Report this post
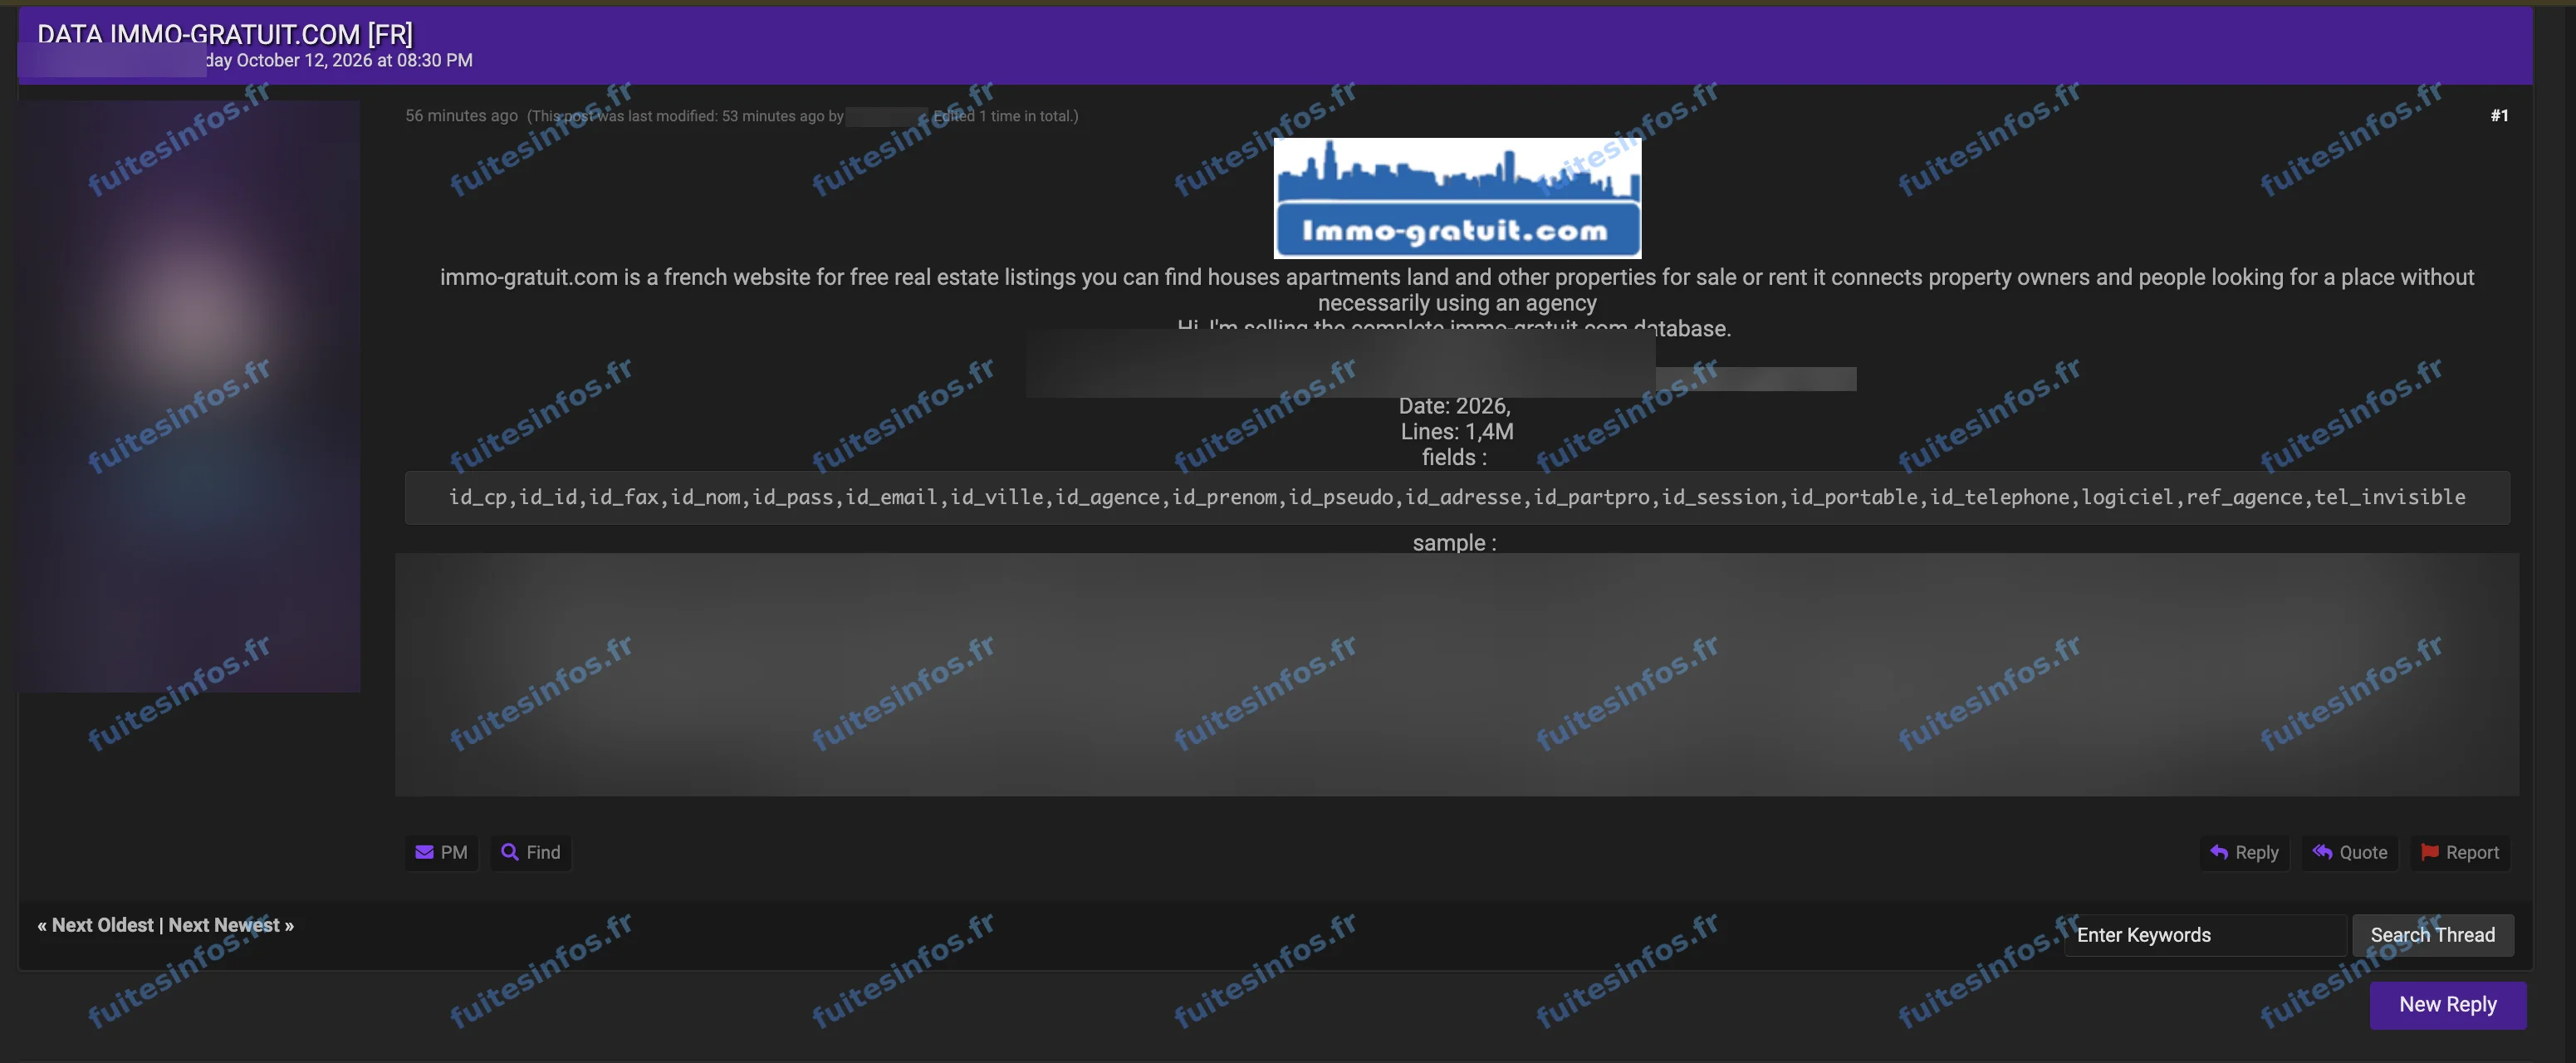Image resolution: width=2576 pixels, height=1063 pixels. tap(2460, 852)
